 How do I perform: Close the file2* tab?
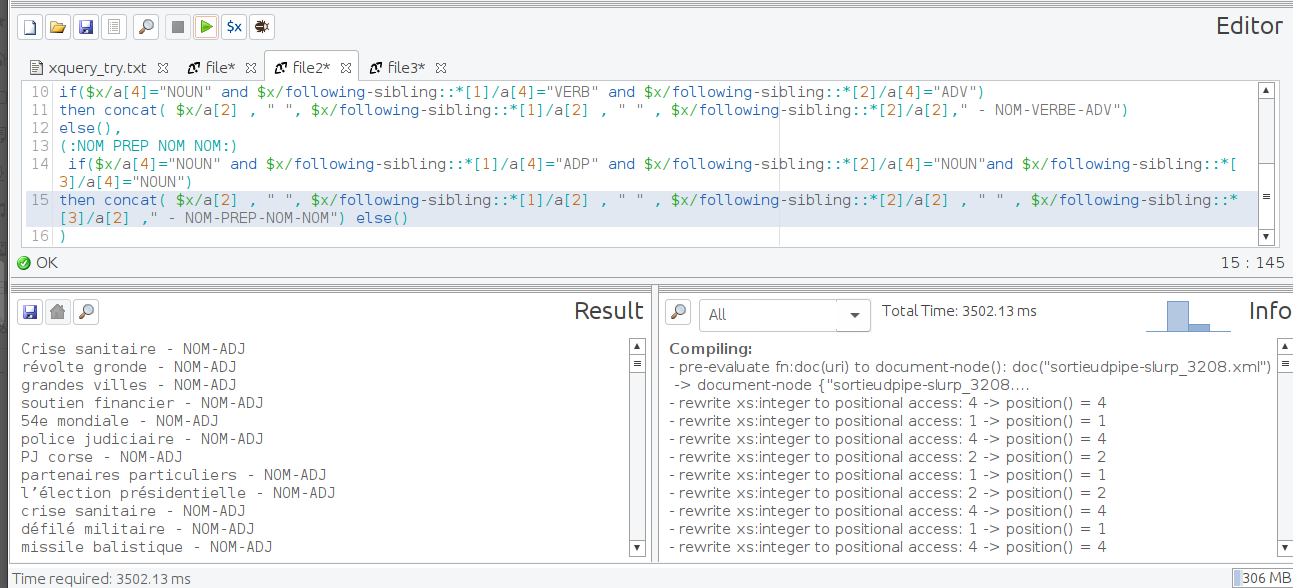346,69
